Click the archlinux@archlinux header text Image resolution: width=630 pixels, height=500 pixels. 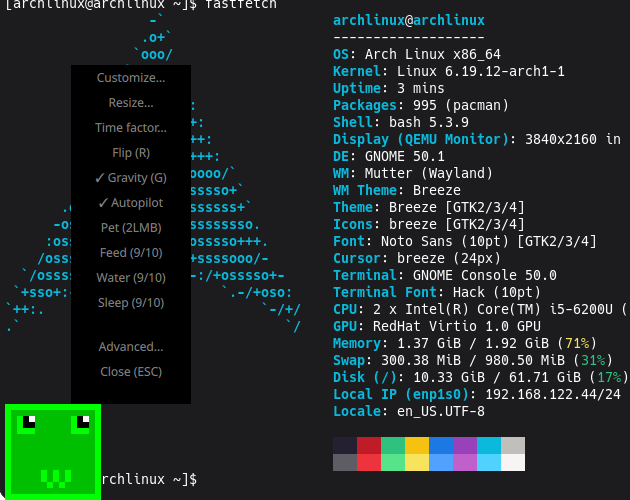409,20
